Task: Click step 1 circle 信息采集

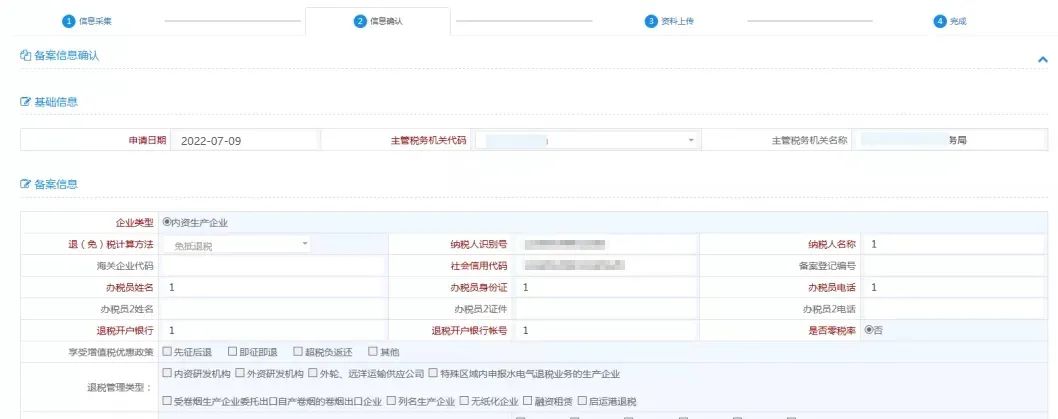Action: [x=67, y=21]
